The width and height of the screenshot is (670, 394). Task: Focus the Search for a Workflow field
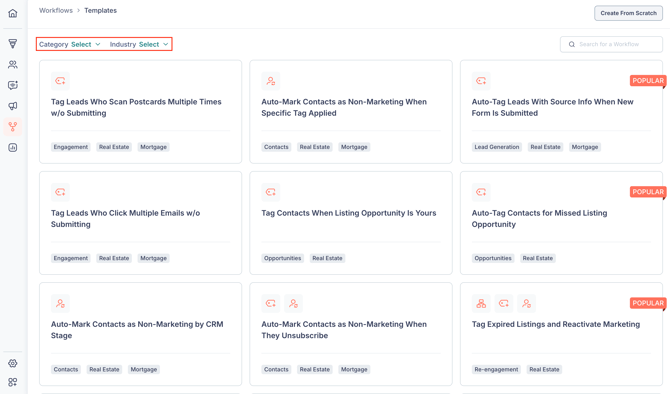[x=611, y=44]
